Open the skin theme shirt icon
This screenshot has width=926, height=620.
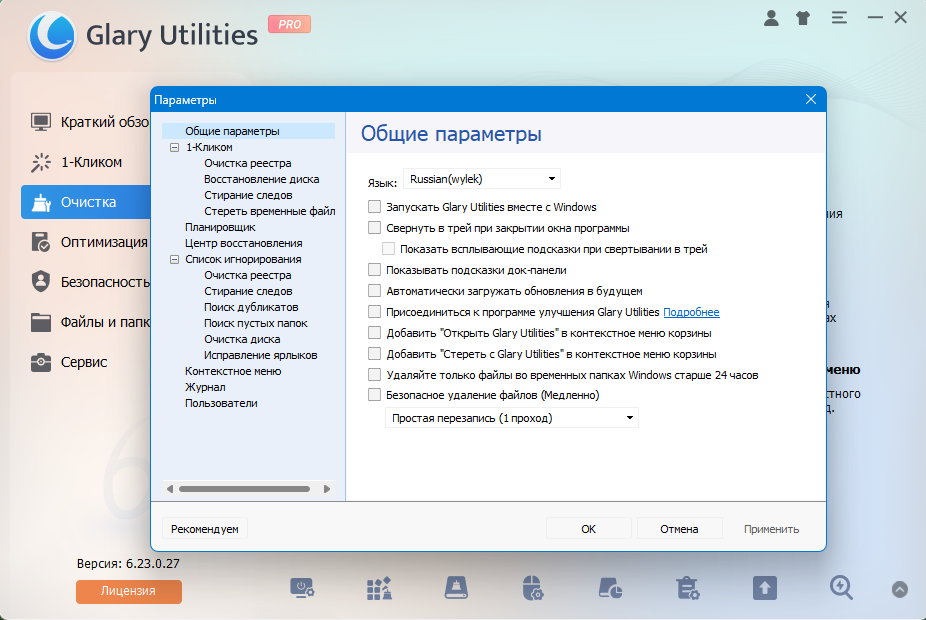click(x=803, y=18)
